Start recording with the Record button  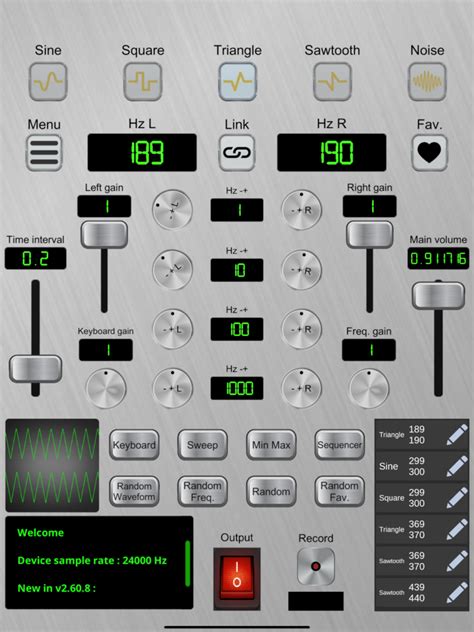click(316, 567)
